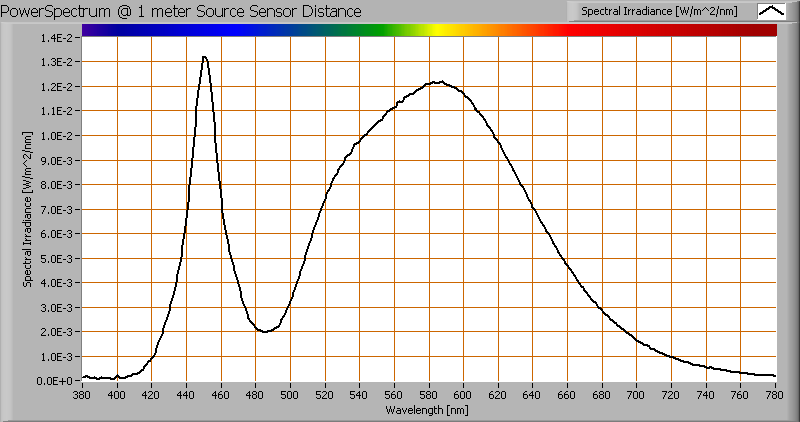Image resolution: width=800 pixels, height=422 pixels.
Task: Click the violet start of the spectrum bar
Action: 90,31
